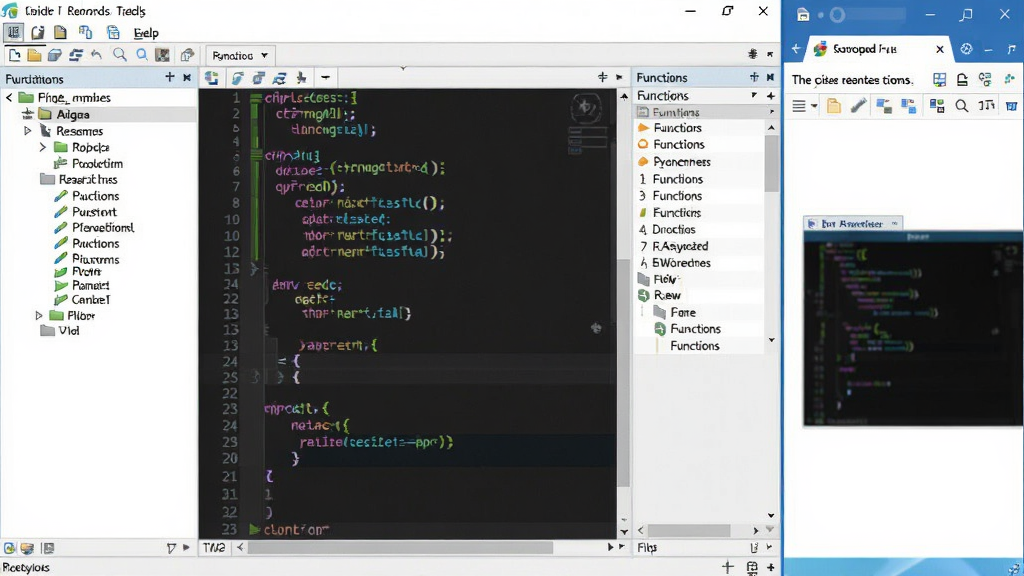Close the Furutitions panel with its X icon
This screenshot has width=1024, height=576.
pos(187,78)
